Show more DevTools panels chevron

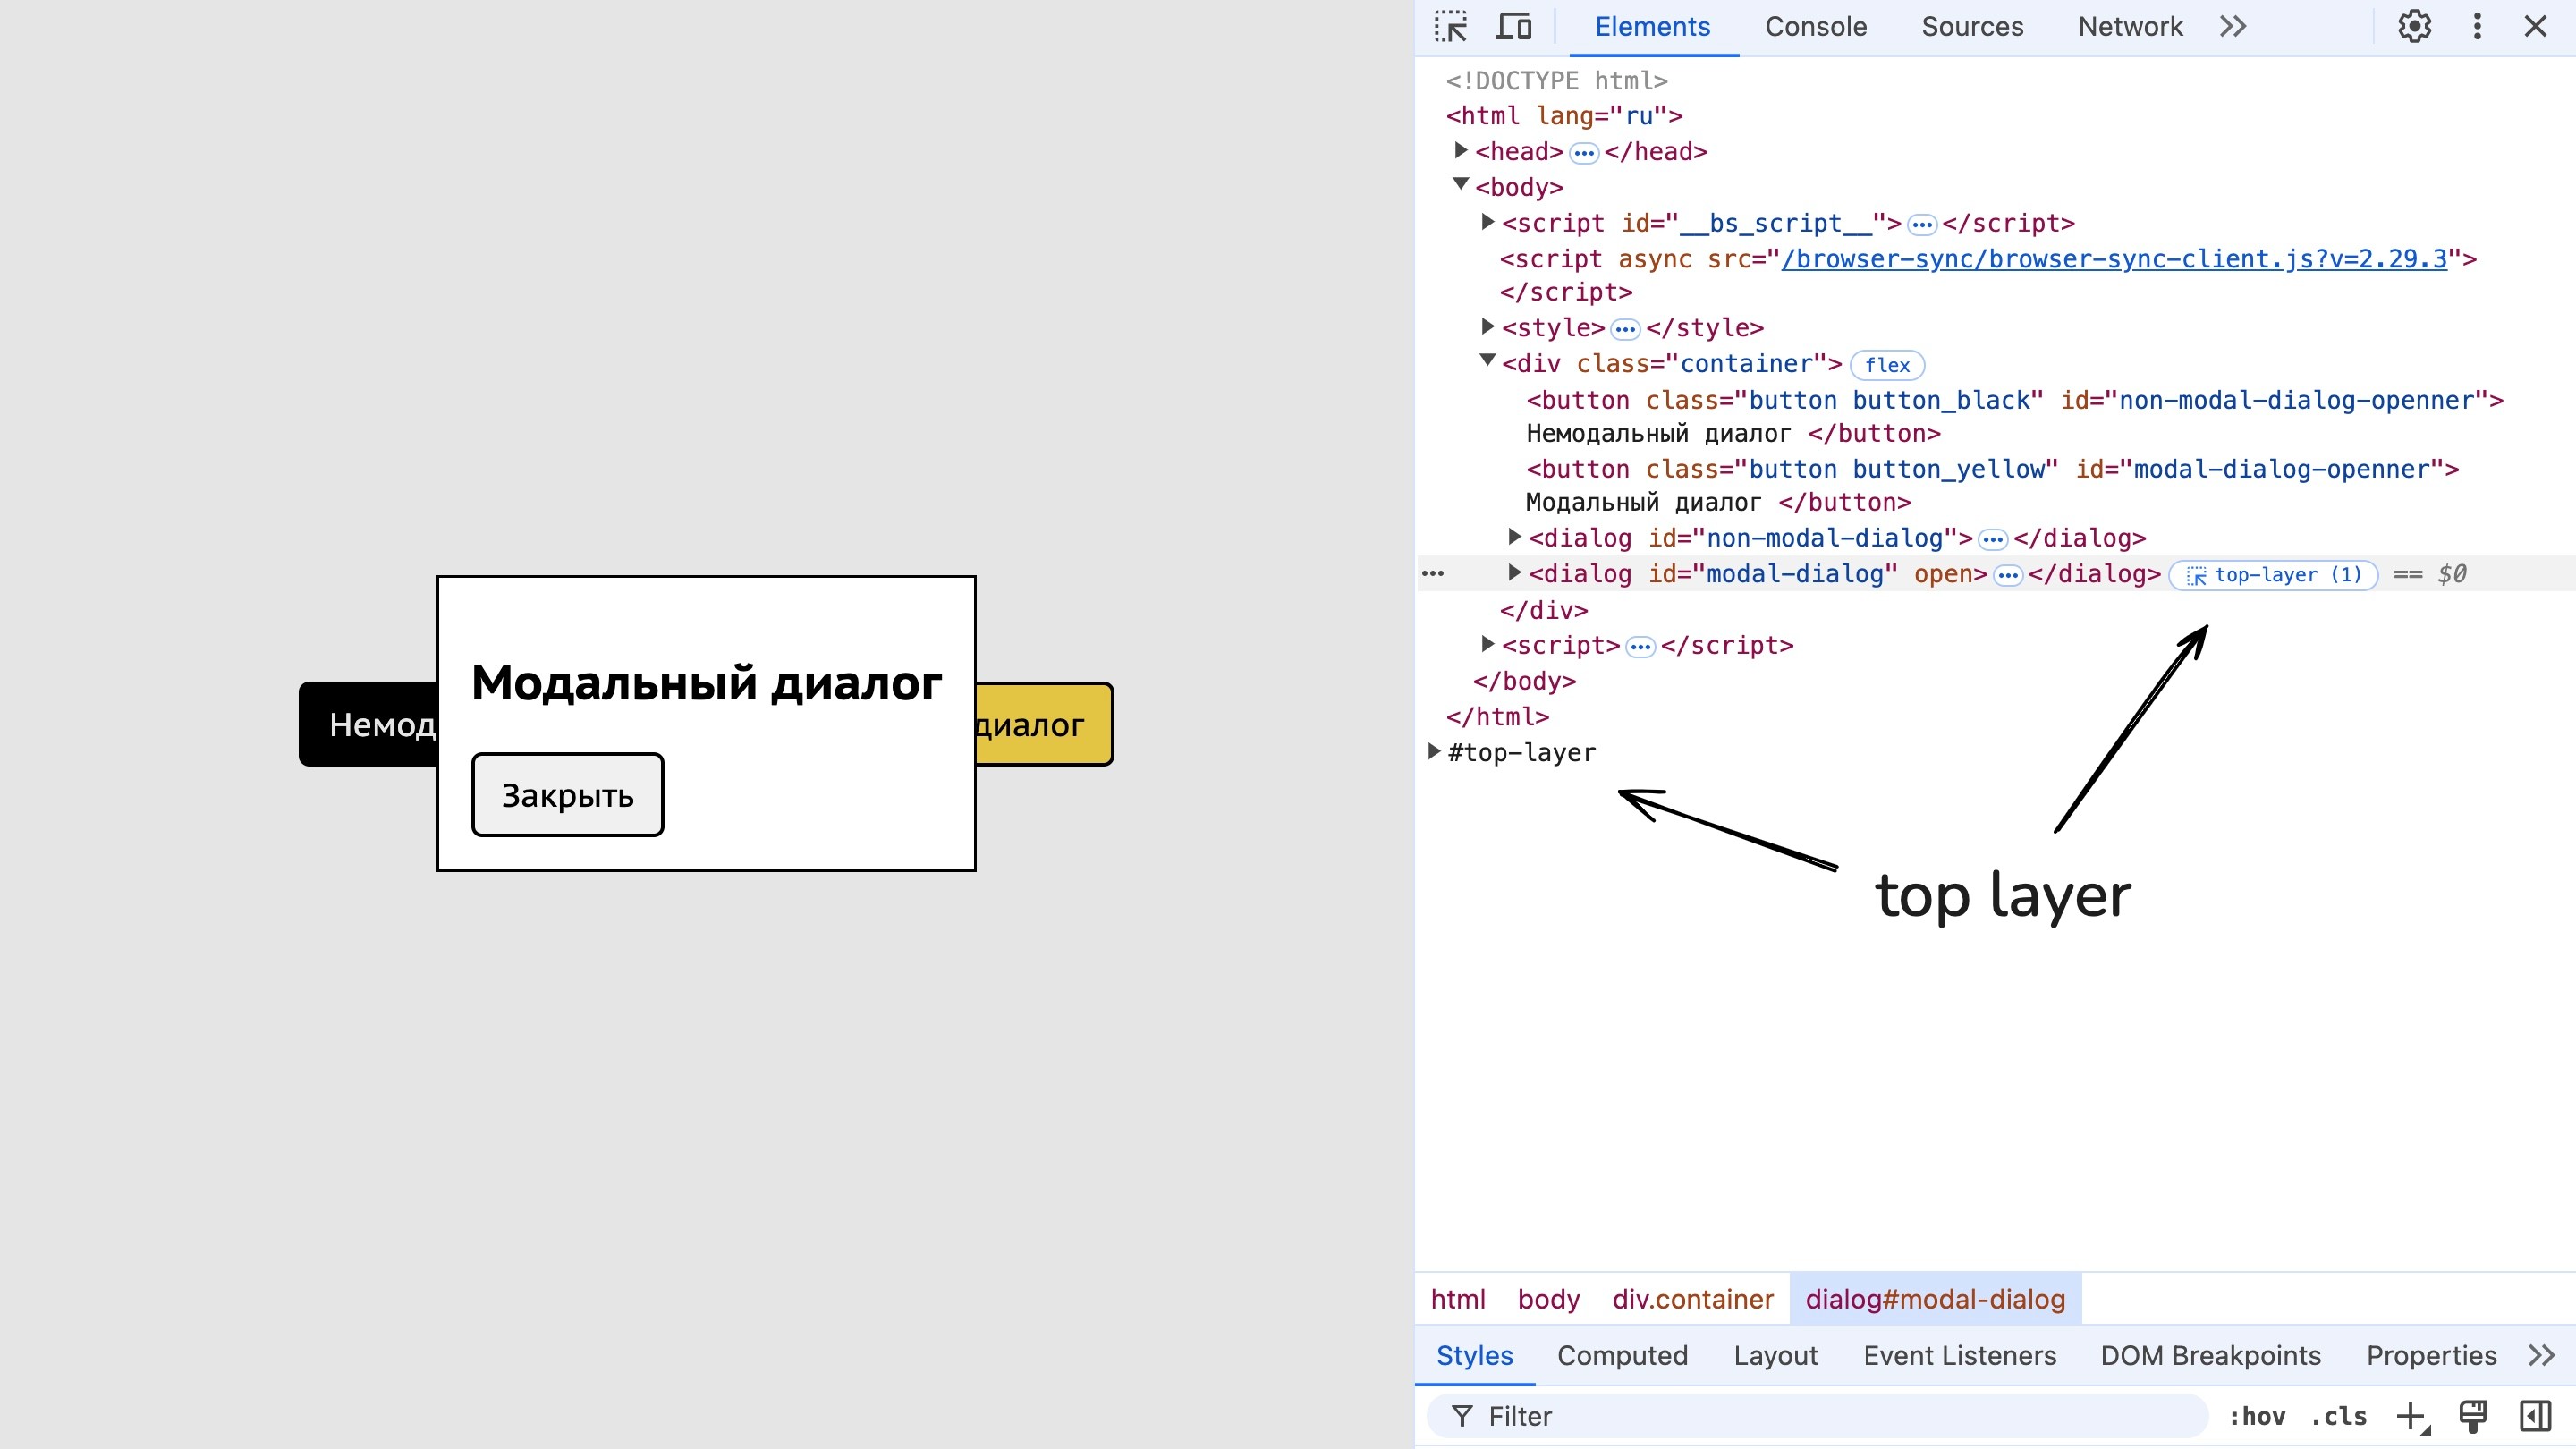[x=2233, y=26]
